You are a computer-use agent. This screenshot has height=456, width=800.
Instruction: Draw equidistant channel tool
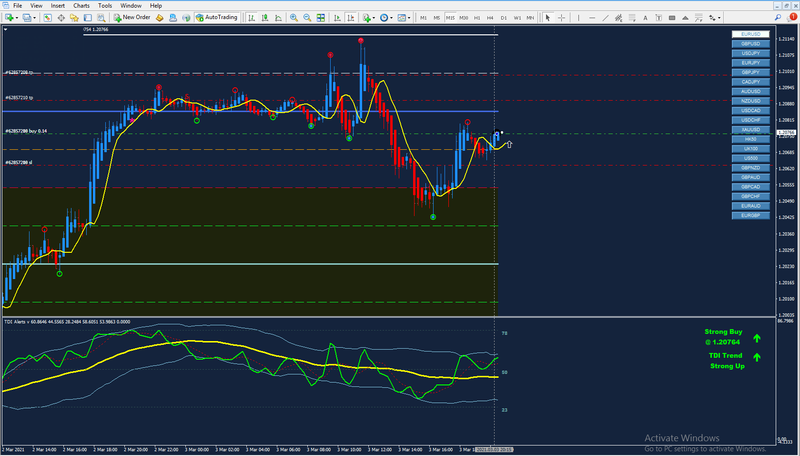point(618,18)
